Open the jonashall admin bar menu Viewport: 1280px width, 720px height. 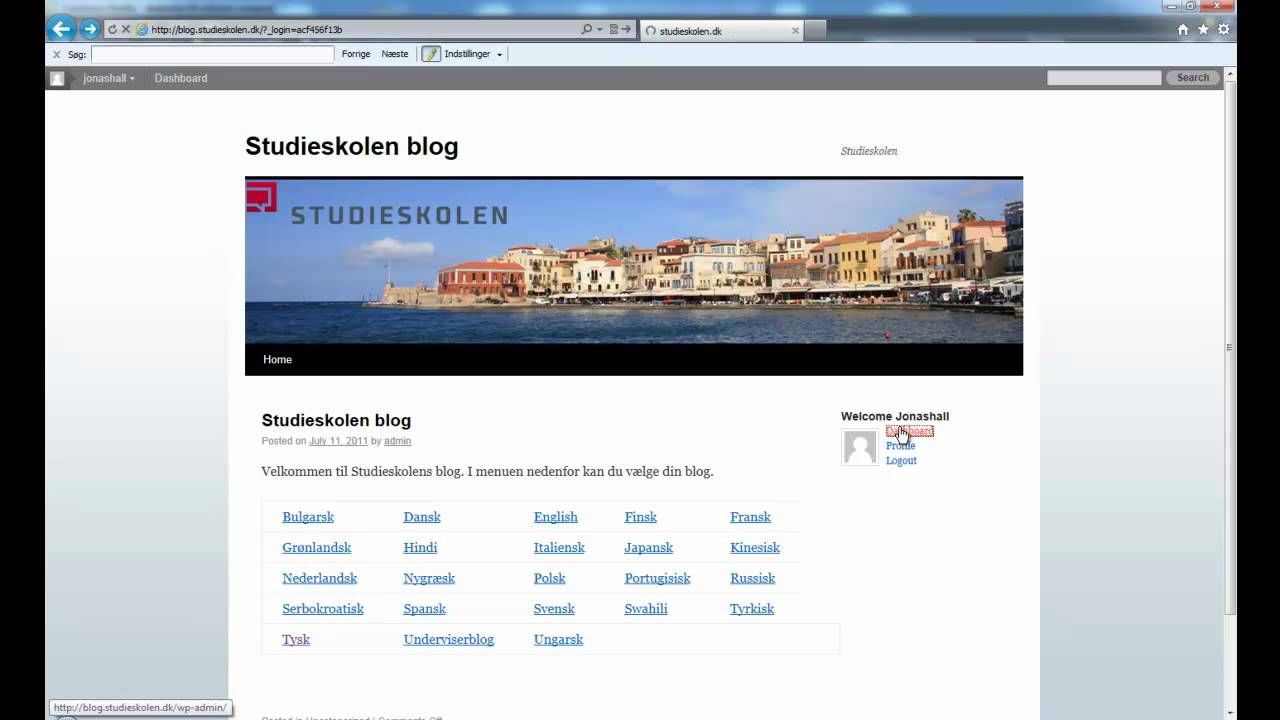[x=108, y=78]
